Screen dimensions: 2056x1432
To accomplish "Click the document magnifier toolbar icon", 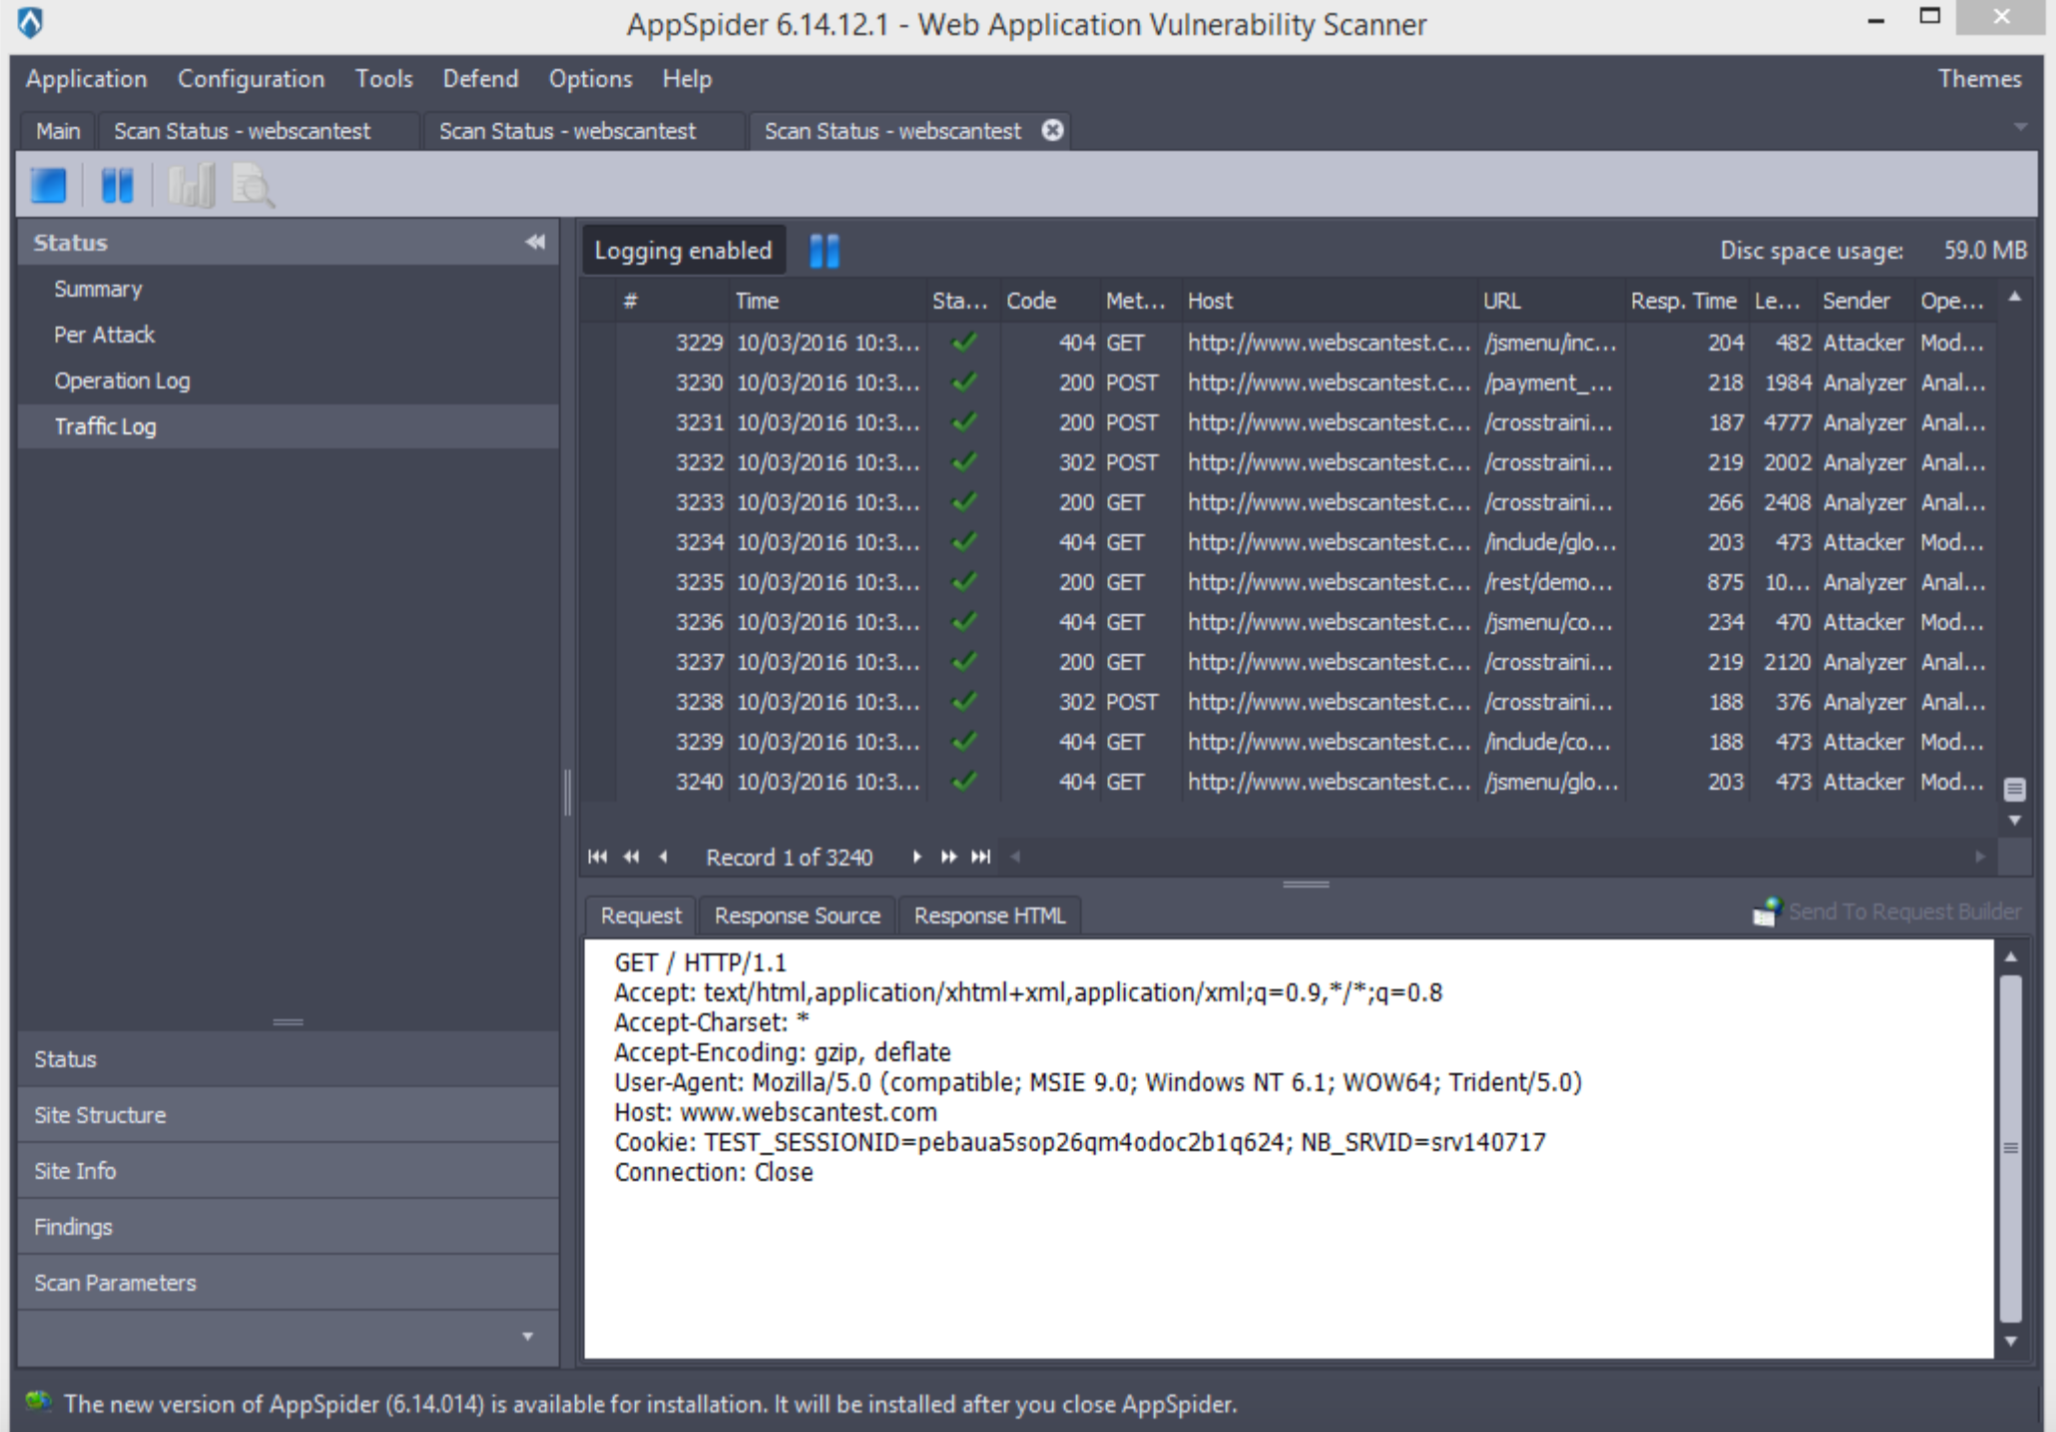I will [x=253, y=186].
